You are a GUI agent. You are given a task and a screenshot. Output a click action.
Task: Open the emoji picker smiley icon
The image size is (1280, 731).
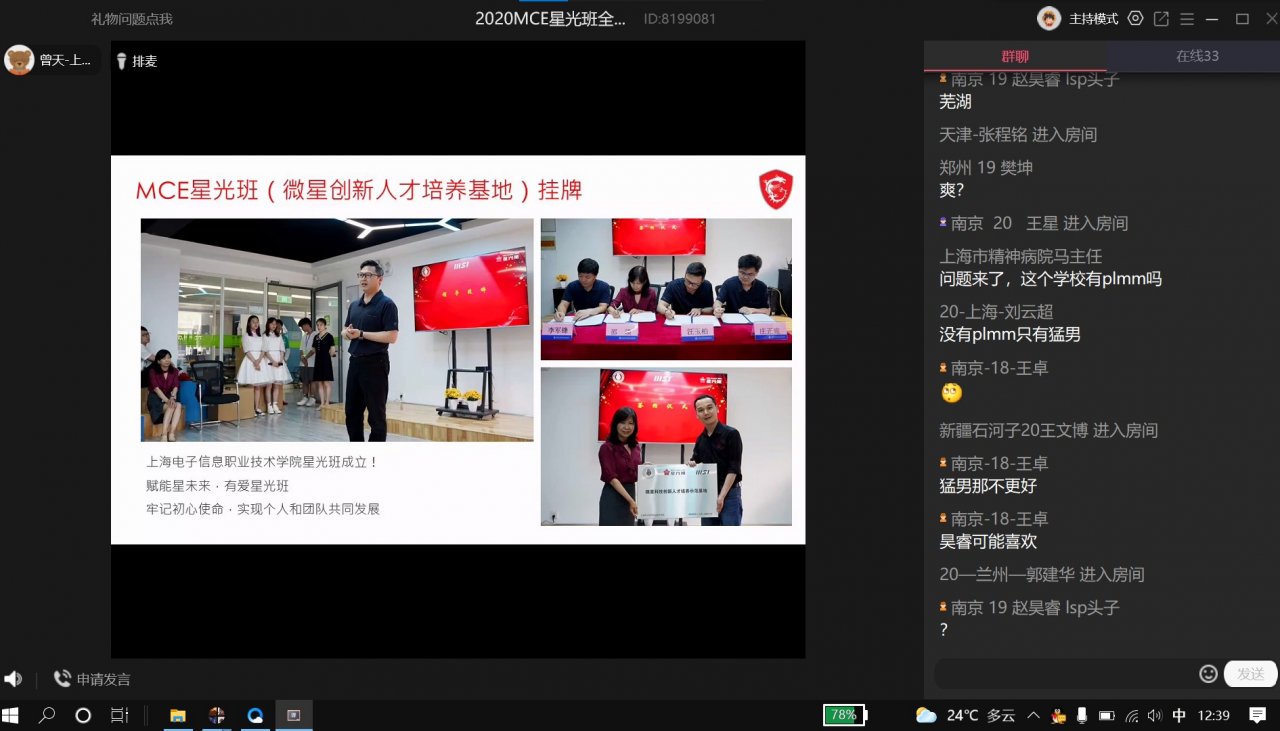coord(1208,674)
